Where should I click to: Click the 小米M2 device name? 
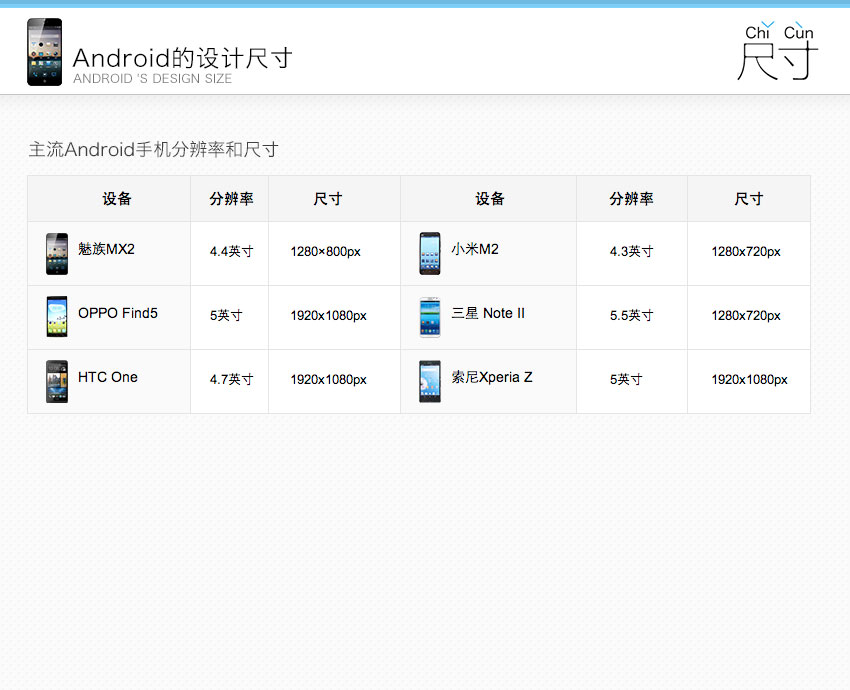[475, 249]
